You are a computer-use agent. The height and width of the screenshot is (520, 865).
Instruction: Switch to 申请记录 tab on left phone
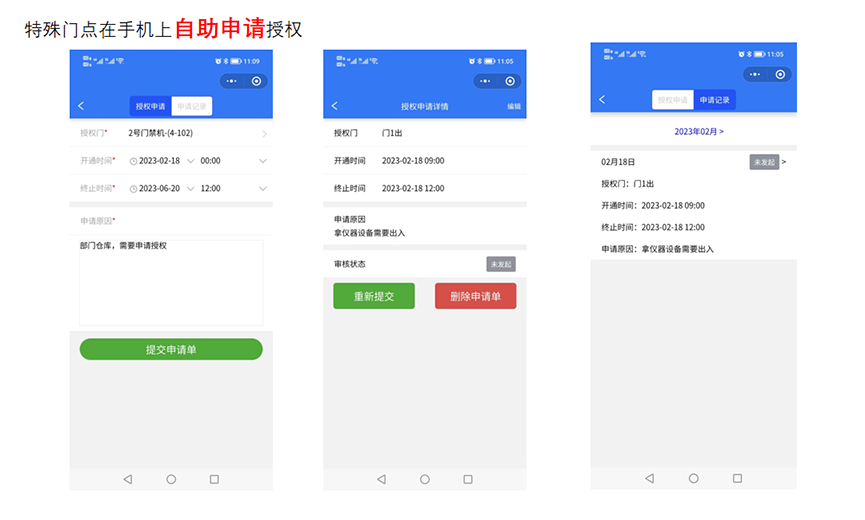(x=191, y=106)
